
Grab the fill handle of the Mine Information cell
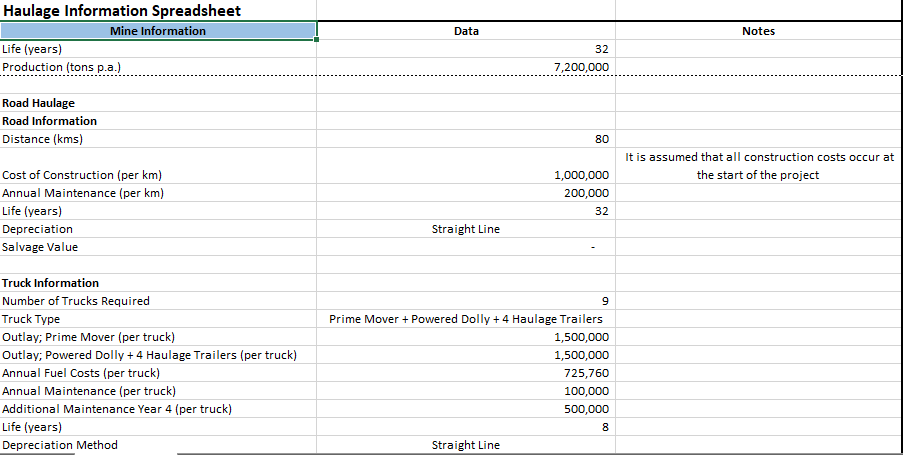(x=316, y=39)
